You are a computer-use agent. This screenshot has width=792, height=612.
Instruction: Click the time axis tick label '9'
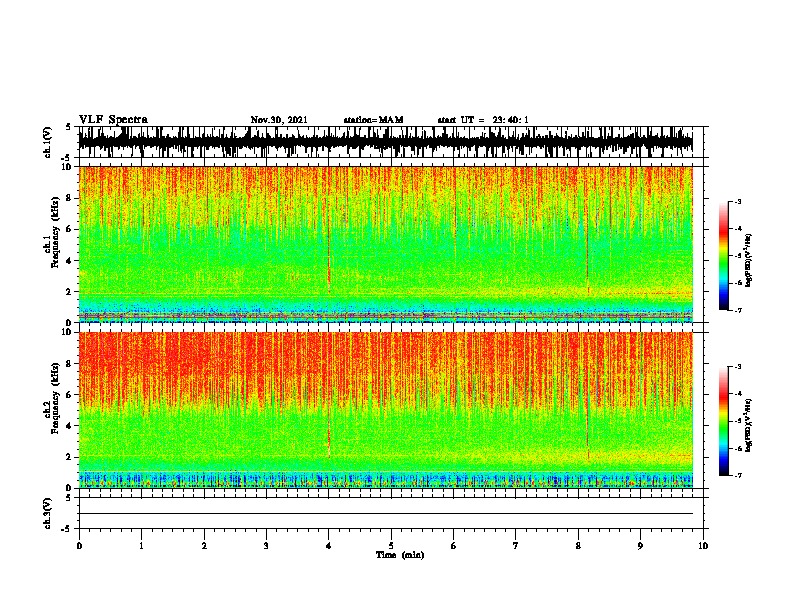tap(640, 546)
